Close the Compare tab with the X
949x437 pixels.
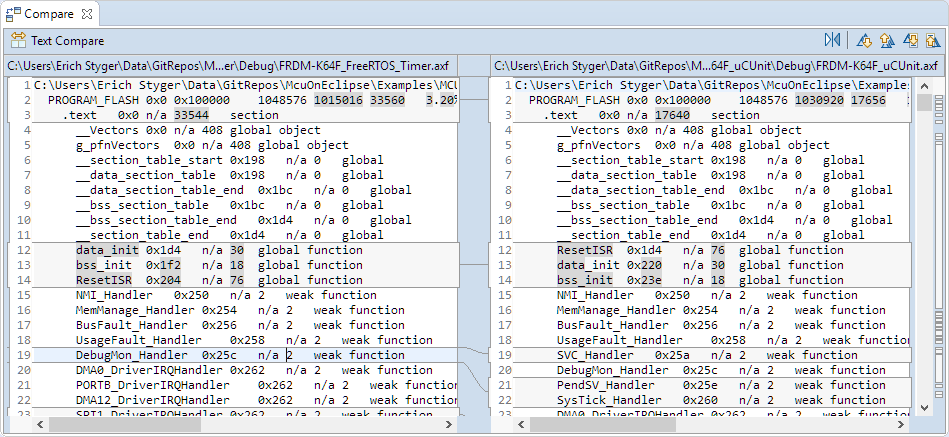coord(85,13)
